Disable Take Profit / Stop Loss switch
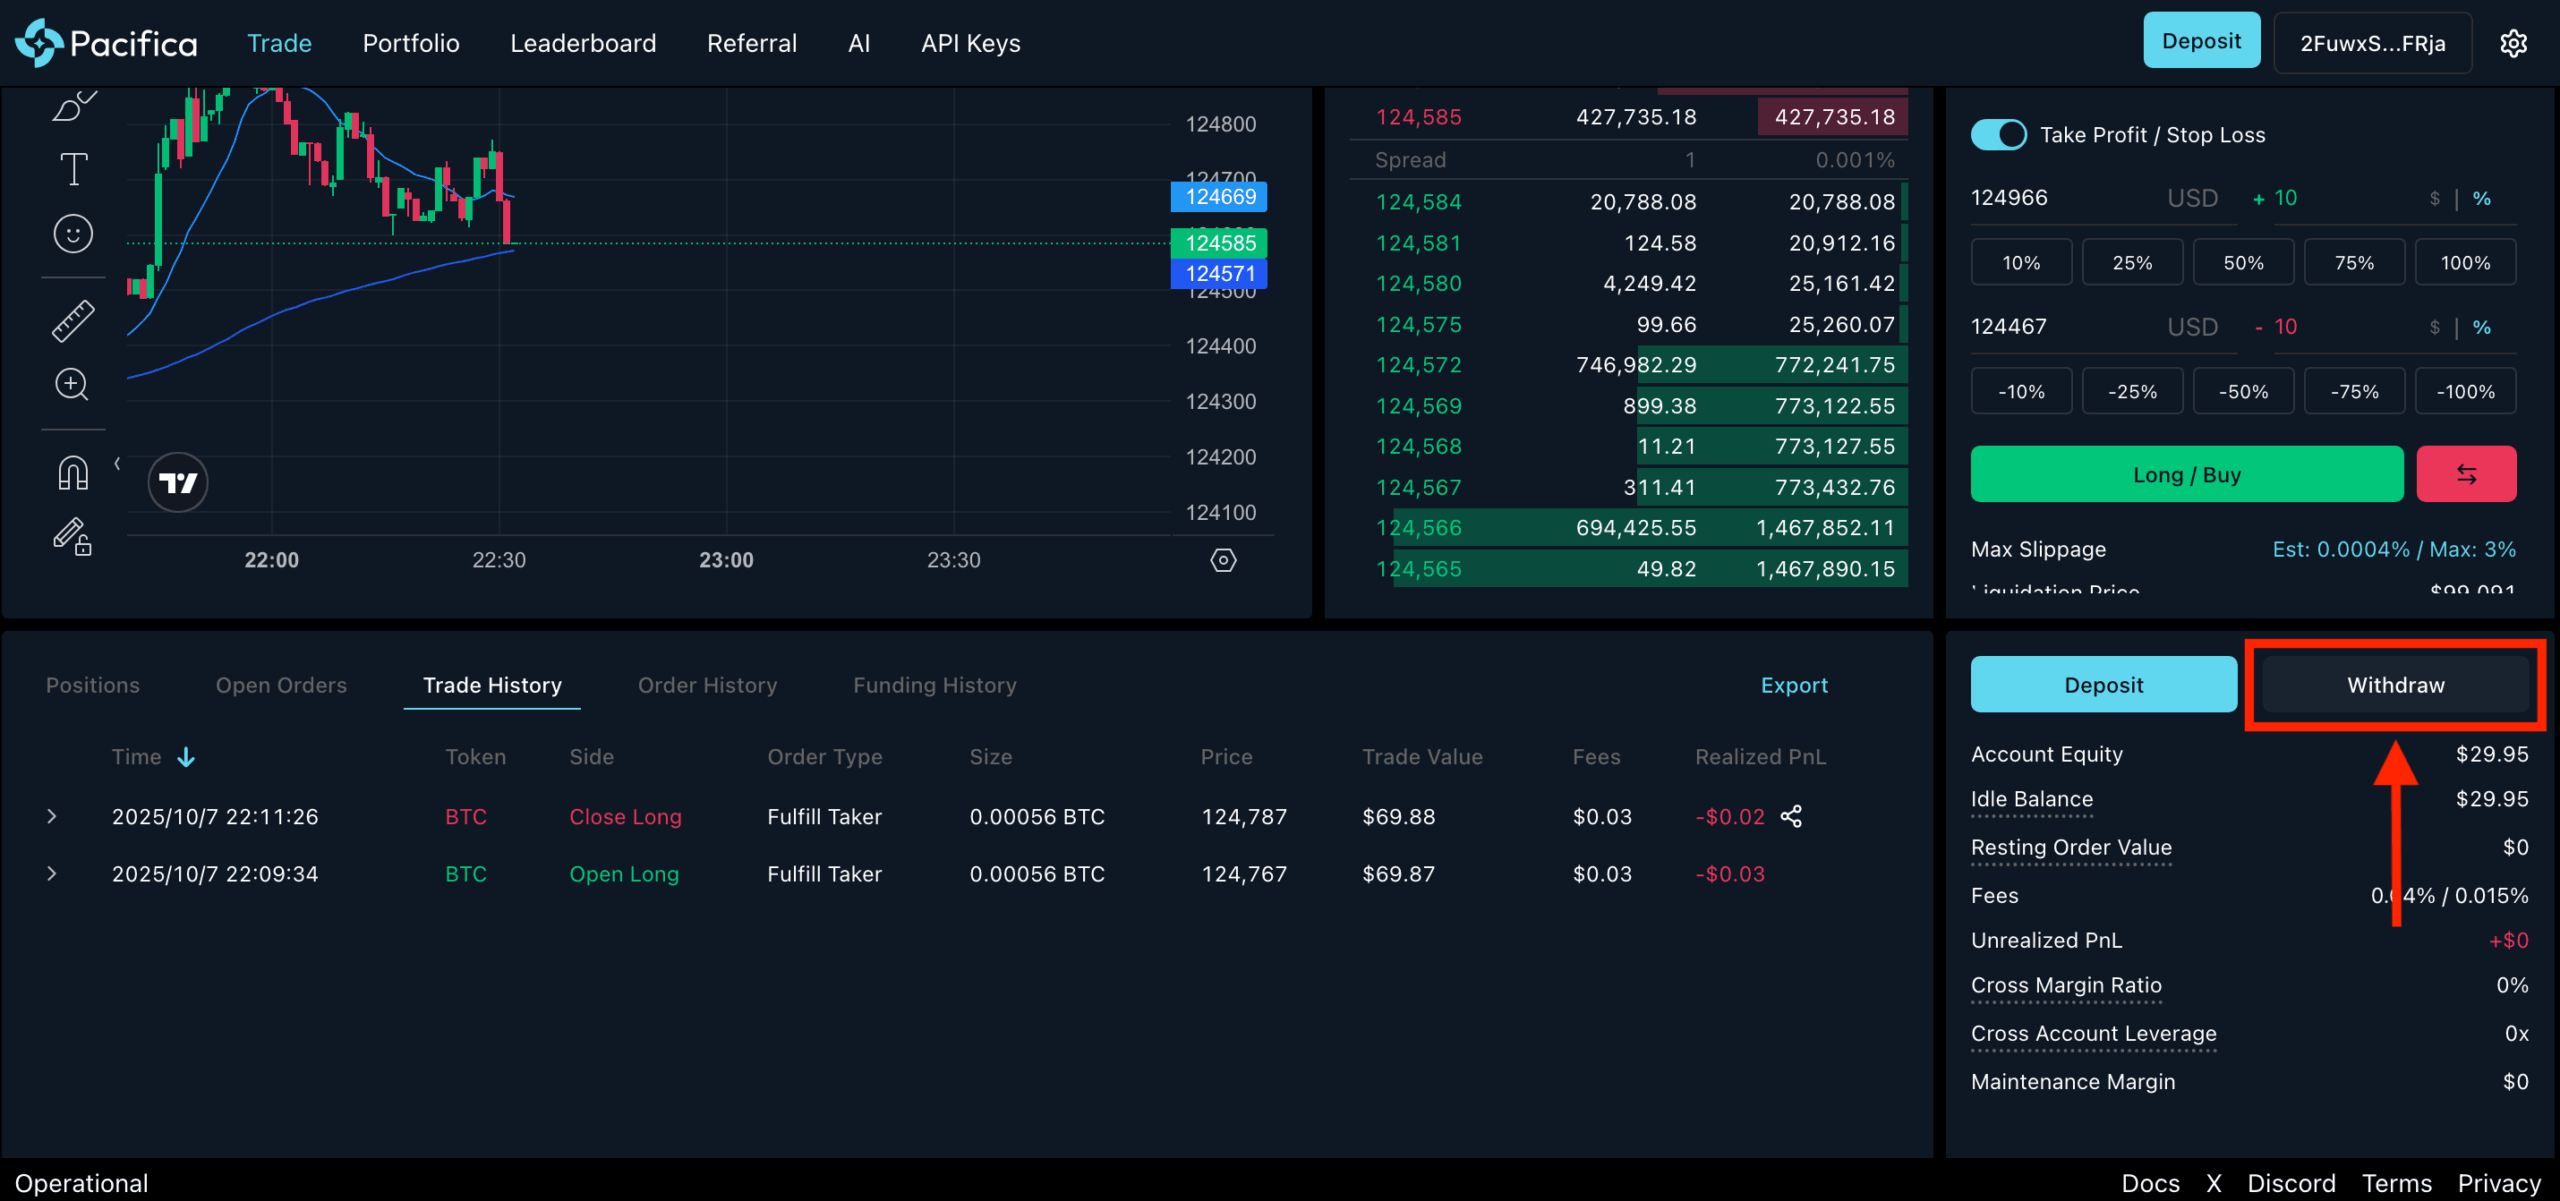Viewport: 2560px width, 1201px height. [x=1998, y=135]
